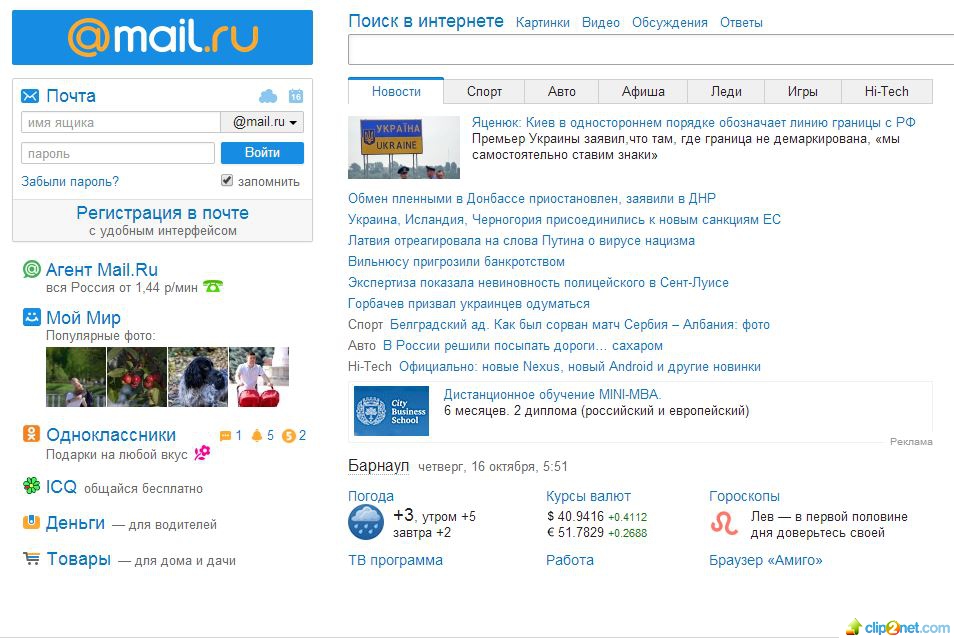The image size is (954, 638).
Task: Open Вильнюсу пригрозили банкротством link
Action: pyautogui.click(x=456, y=262)
